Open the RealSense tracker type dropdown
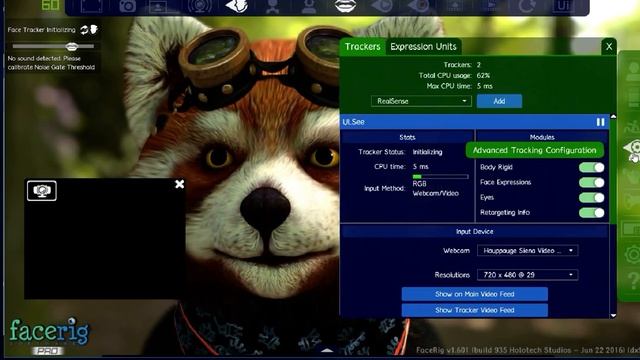Image resolution: width=640 pixels, height=360 pixels. coord(421,101)
